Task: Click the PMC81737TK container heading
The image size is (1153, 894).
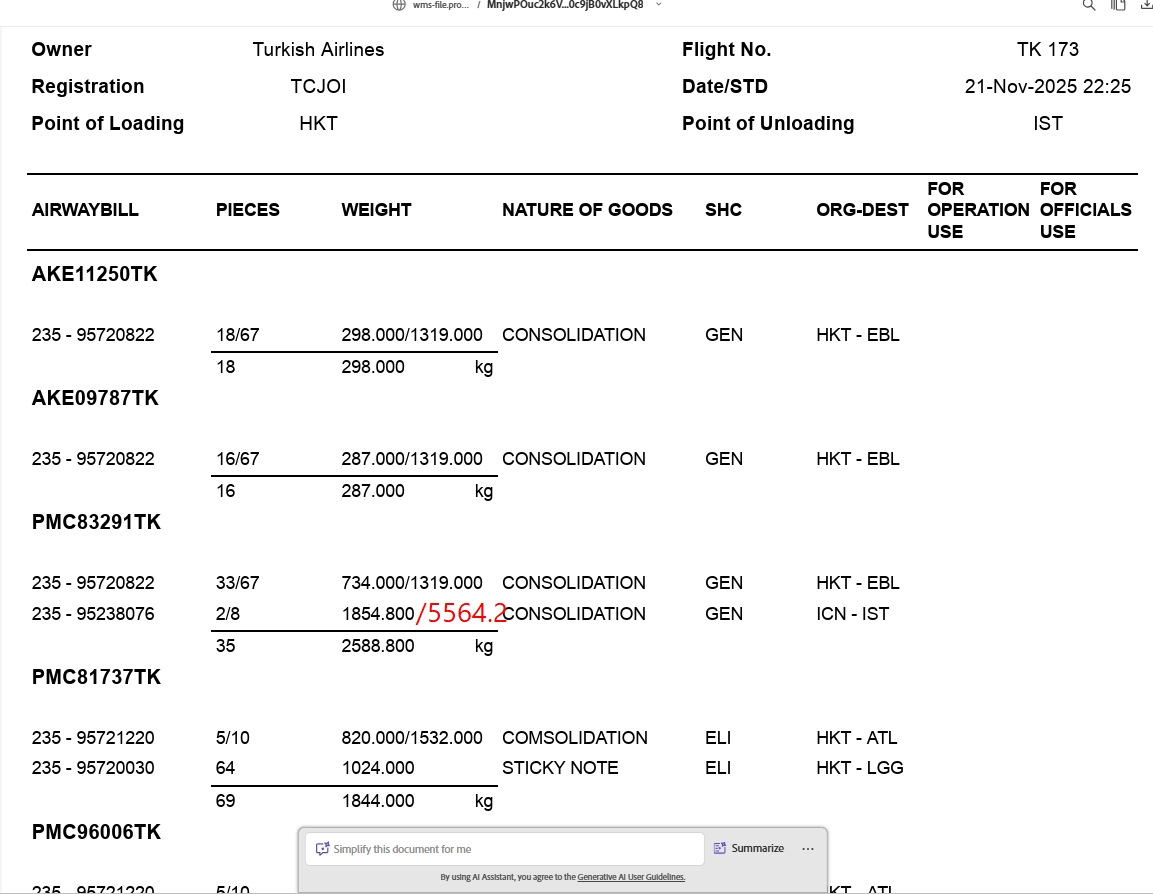Action: (96, 678)
